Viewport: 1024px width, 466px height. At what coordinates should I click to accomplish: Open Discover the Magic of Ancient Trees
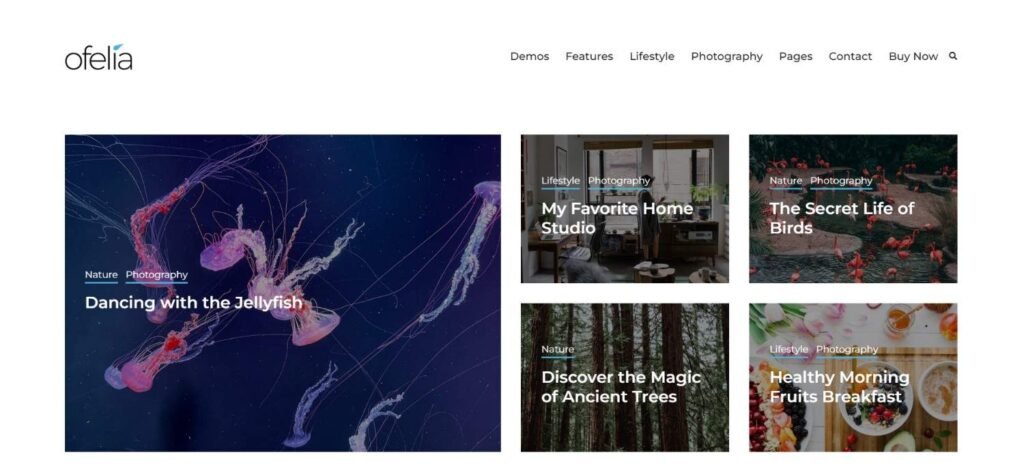pyautogui.click(x=621, y=387)
